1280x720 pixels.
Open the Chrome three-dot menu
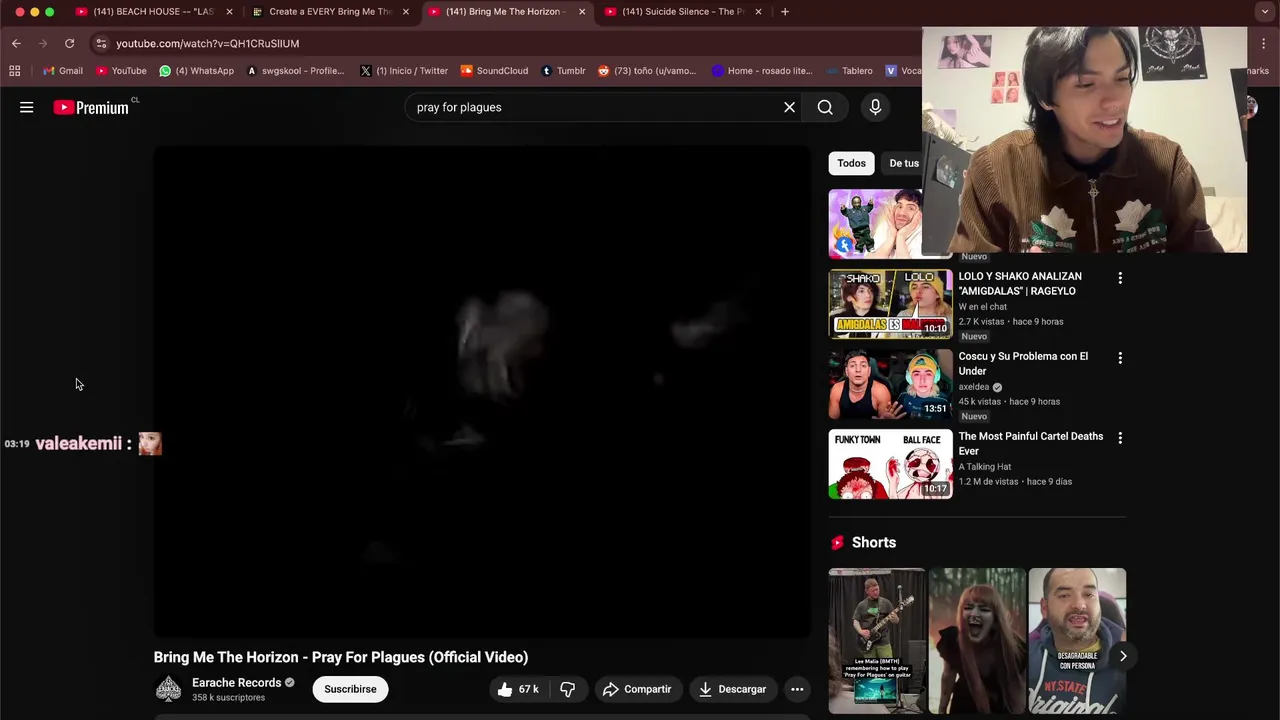tap(1265, 43)
